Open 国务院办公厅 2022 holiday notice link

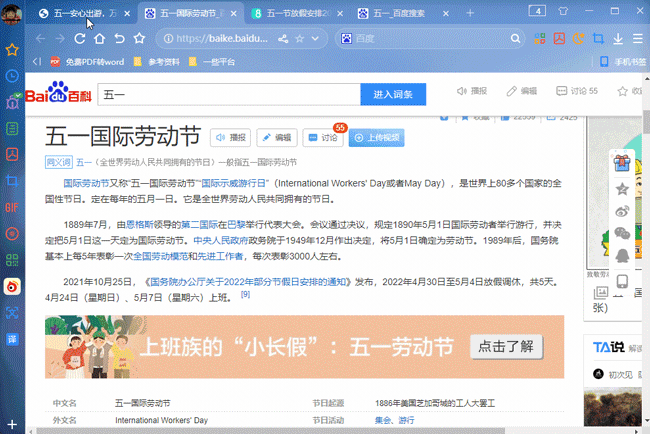click(x=248, y=282)
